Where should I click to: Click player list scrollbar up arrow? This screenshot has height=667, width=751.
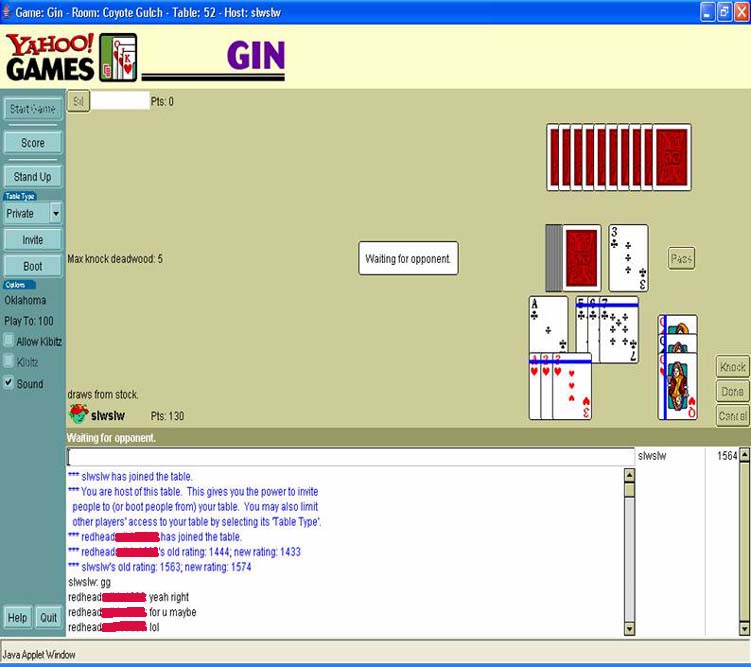744,455
